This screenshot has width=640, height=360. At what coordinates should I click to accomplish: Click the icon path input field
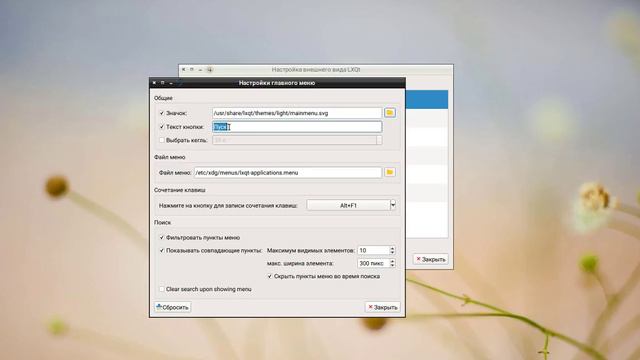(x=297, y=113)
